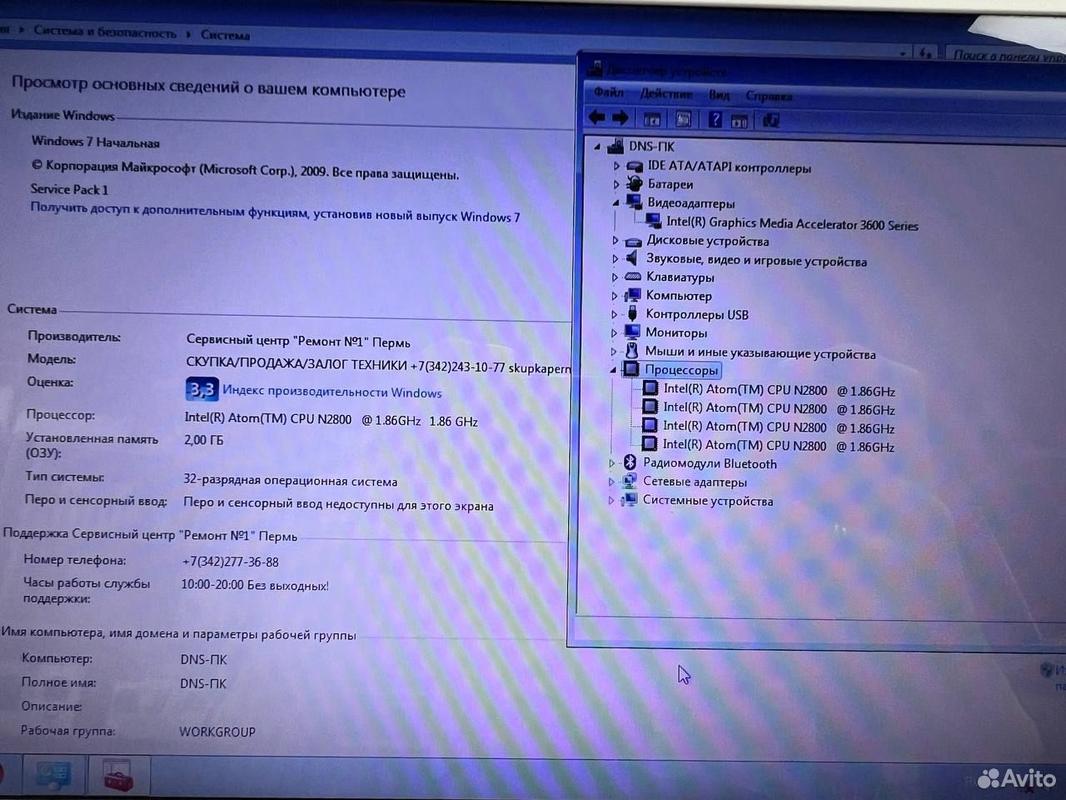Click the DNS-ПК computer root node
Screen dimensions: 1066x800
pyautogui.click(x=651, y=145)
